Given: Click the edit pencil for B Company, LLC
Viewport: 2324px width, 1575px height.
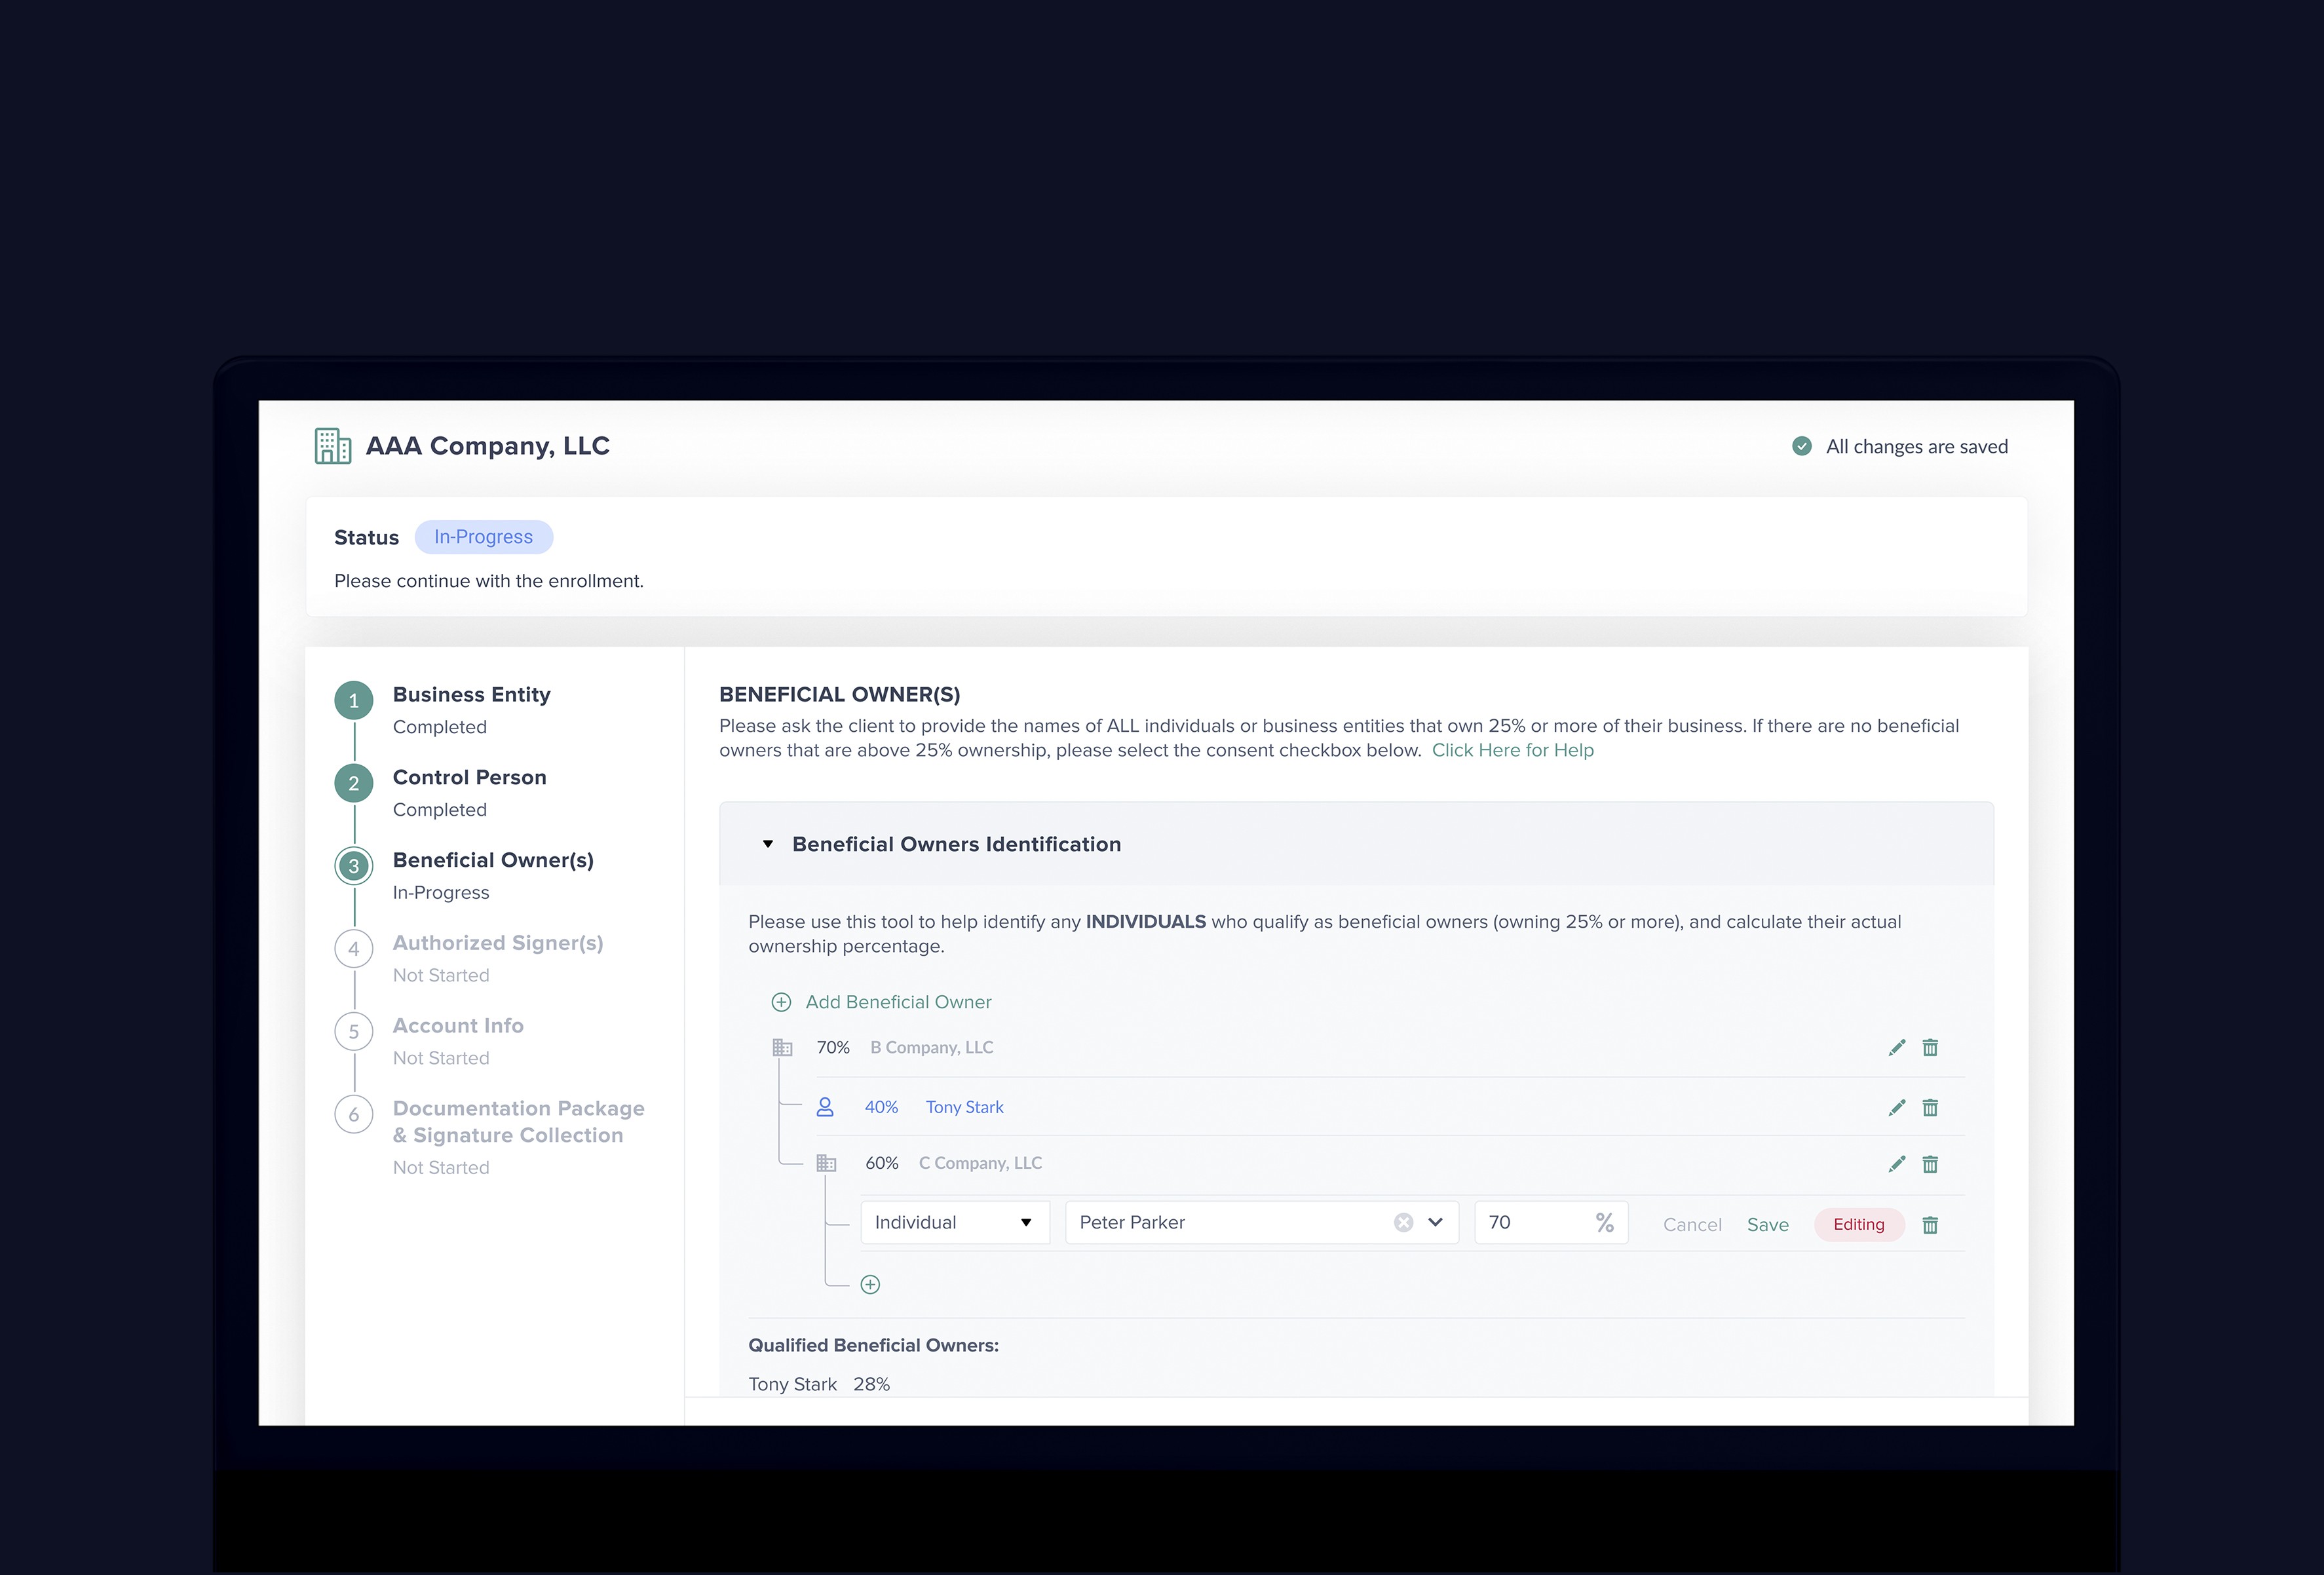Looking at the screenshot, I should [1896, 1047].
